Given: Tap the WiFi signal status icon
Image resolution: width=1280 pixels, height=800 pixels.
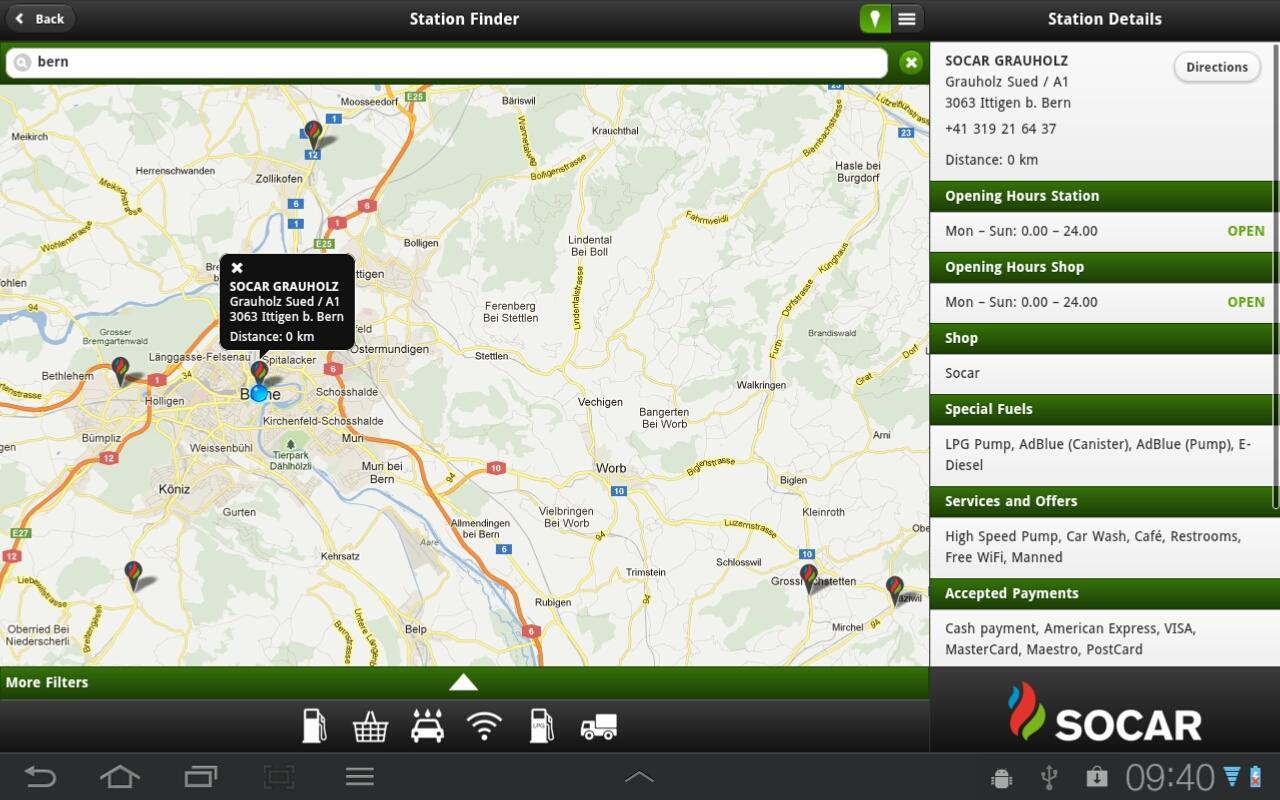Looking at the screenshot, I should (1232, 776).
